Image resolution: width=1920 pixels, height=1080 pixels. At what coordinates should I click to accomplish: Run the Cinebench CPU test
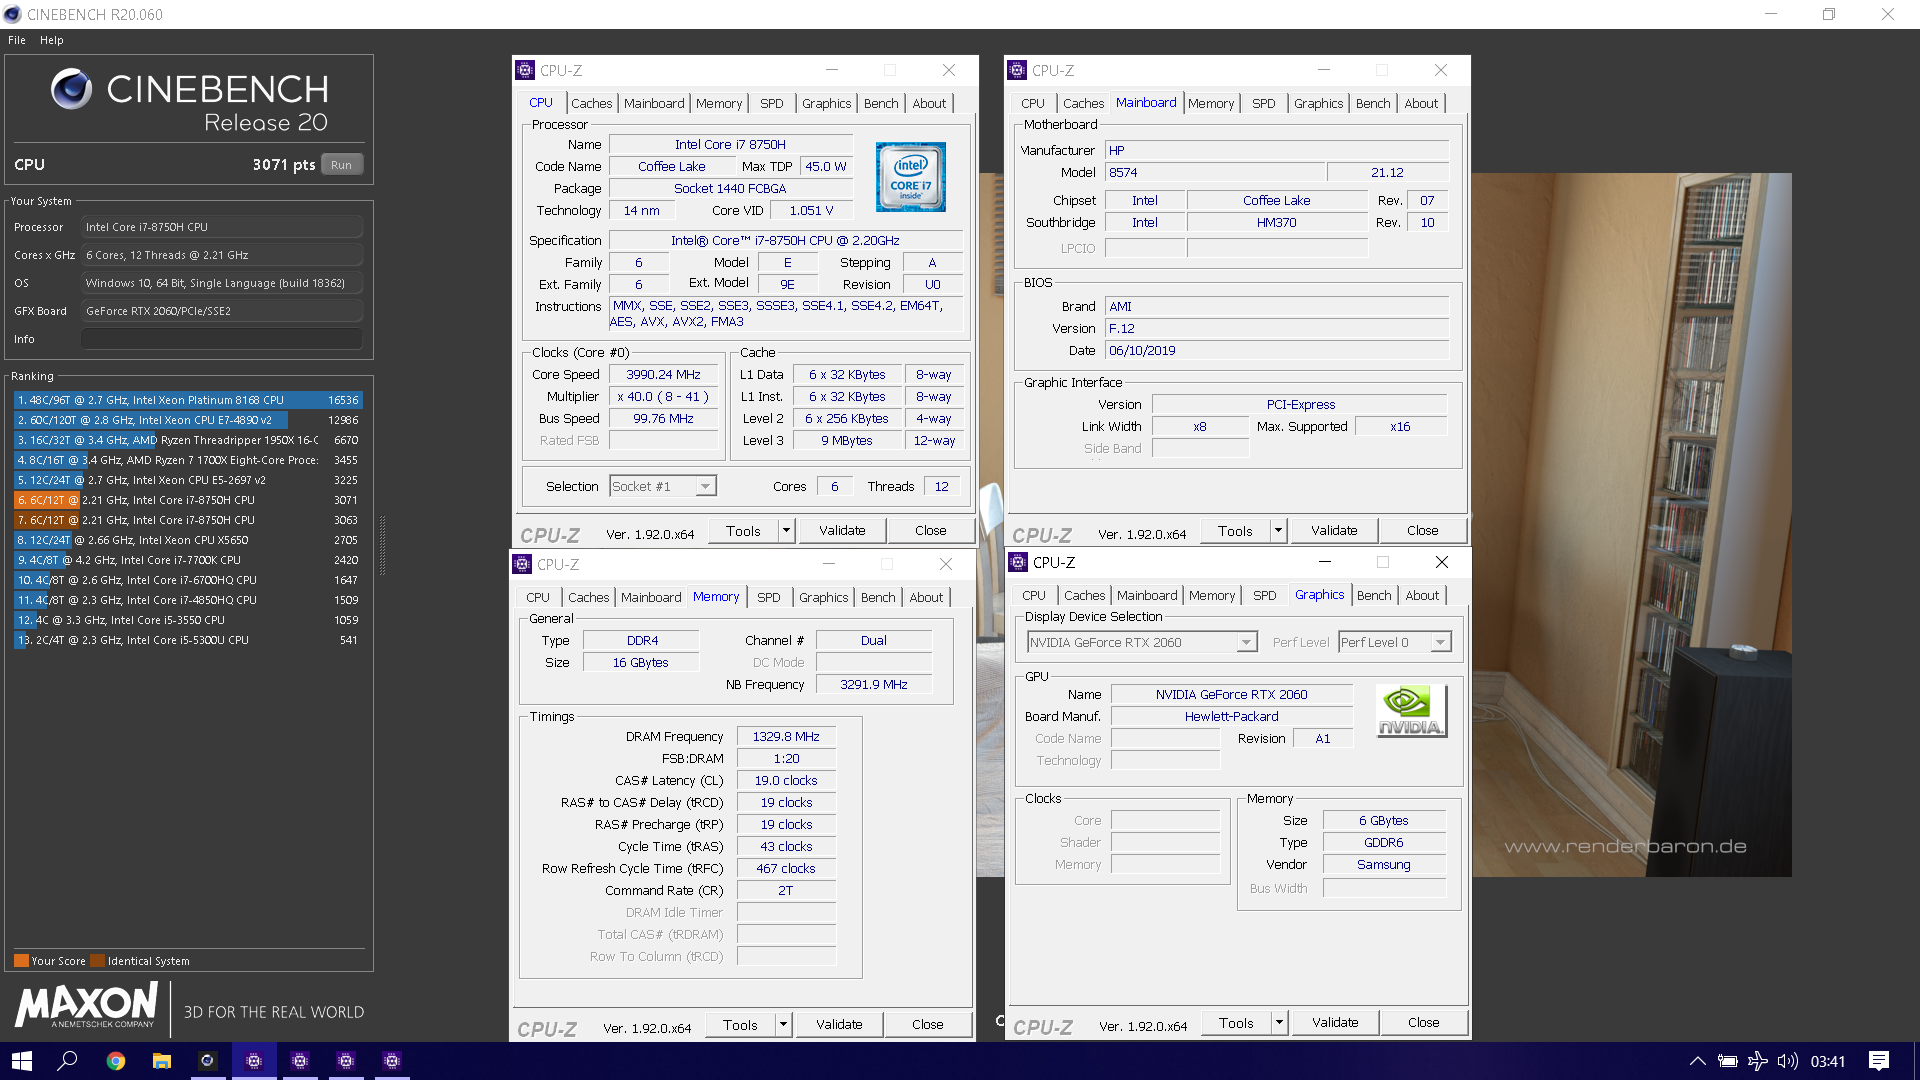342,165
